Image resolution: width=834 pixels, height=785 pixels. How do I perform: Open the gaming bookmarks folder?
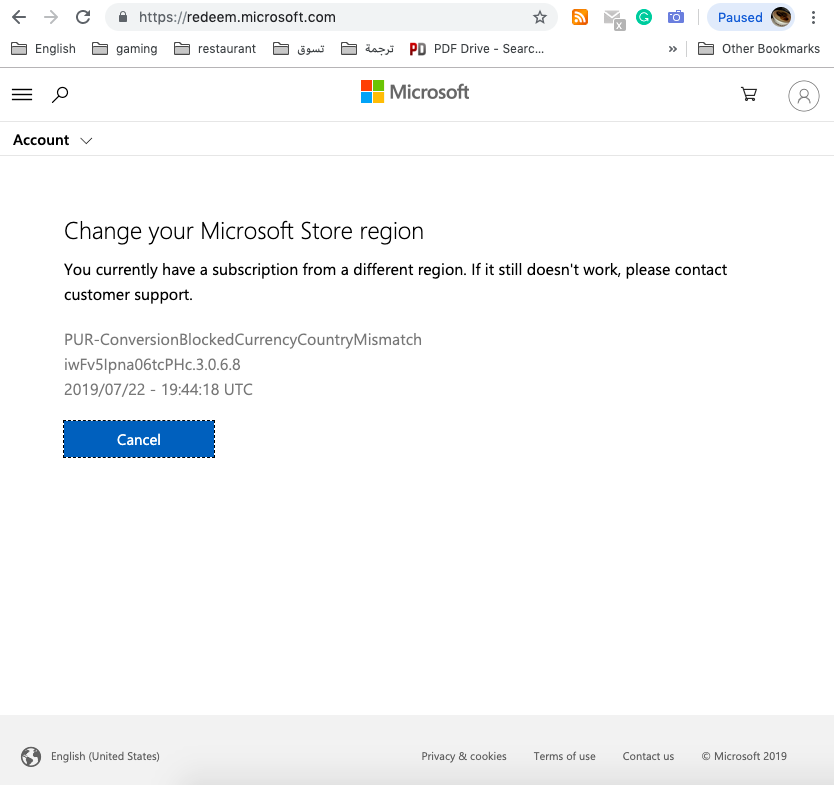124,49
